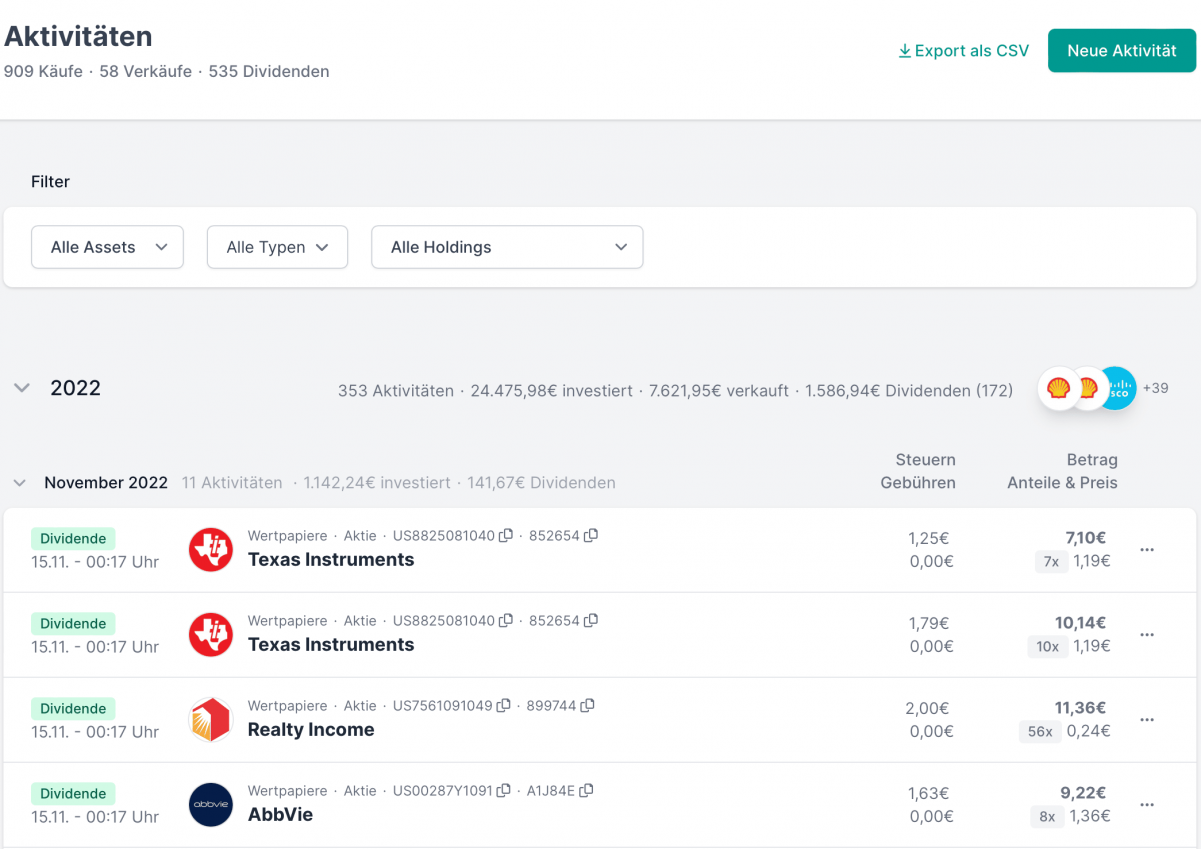Image resolution: width=1201 pixels, height=849 pixels.
Task: Collapse the November 2022 section
Action: [x=19, y=482]
